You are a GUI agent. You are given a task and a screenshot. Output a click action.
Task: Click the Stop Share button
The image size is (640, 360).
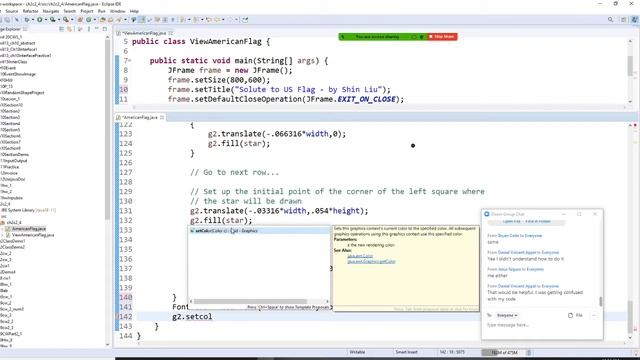(442, 37)
